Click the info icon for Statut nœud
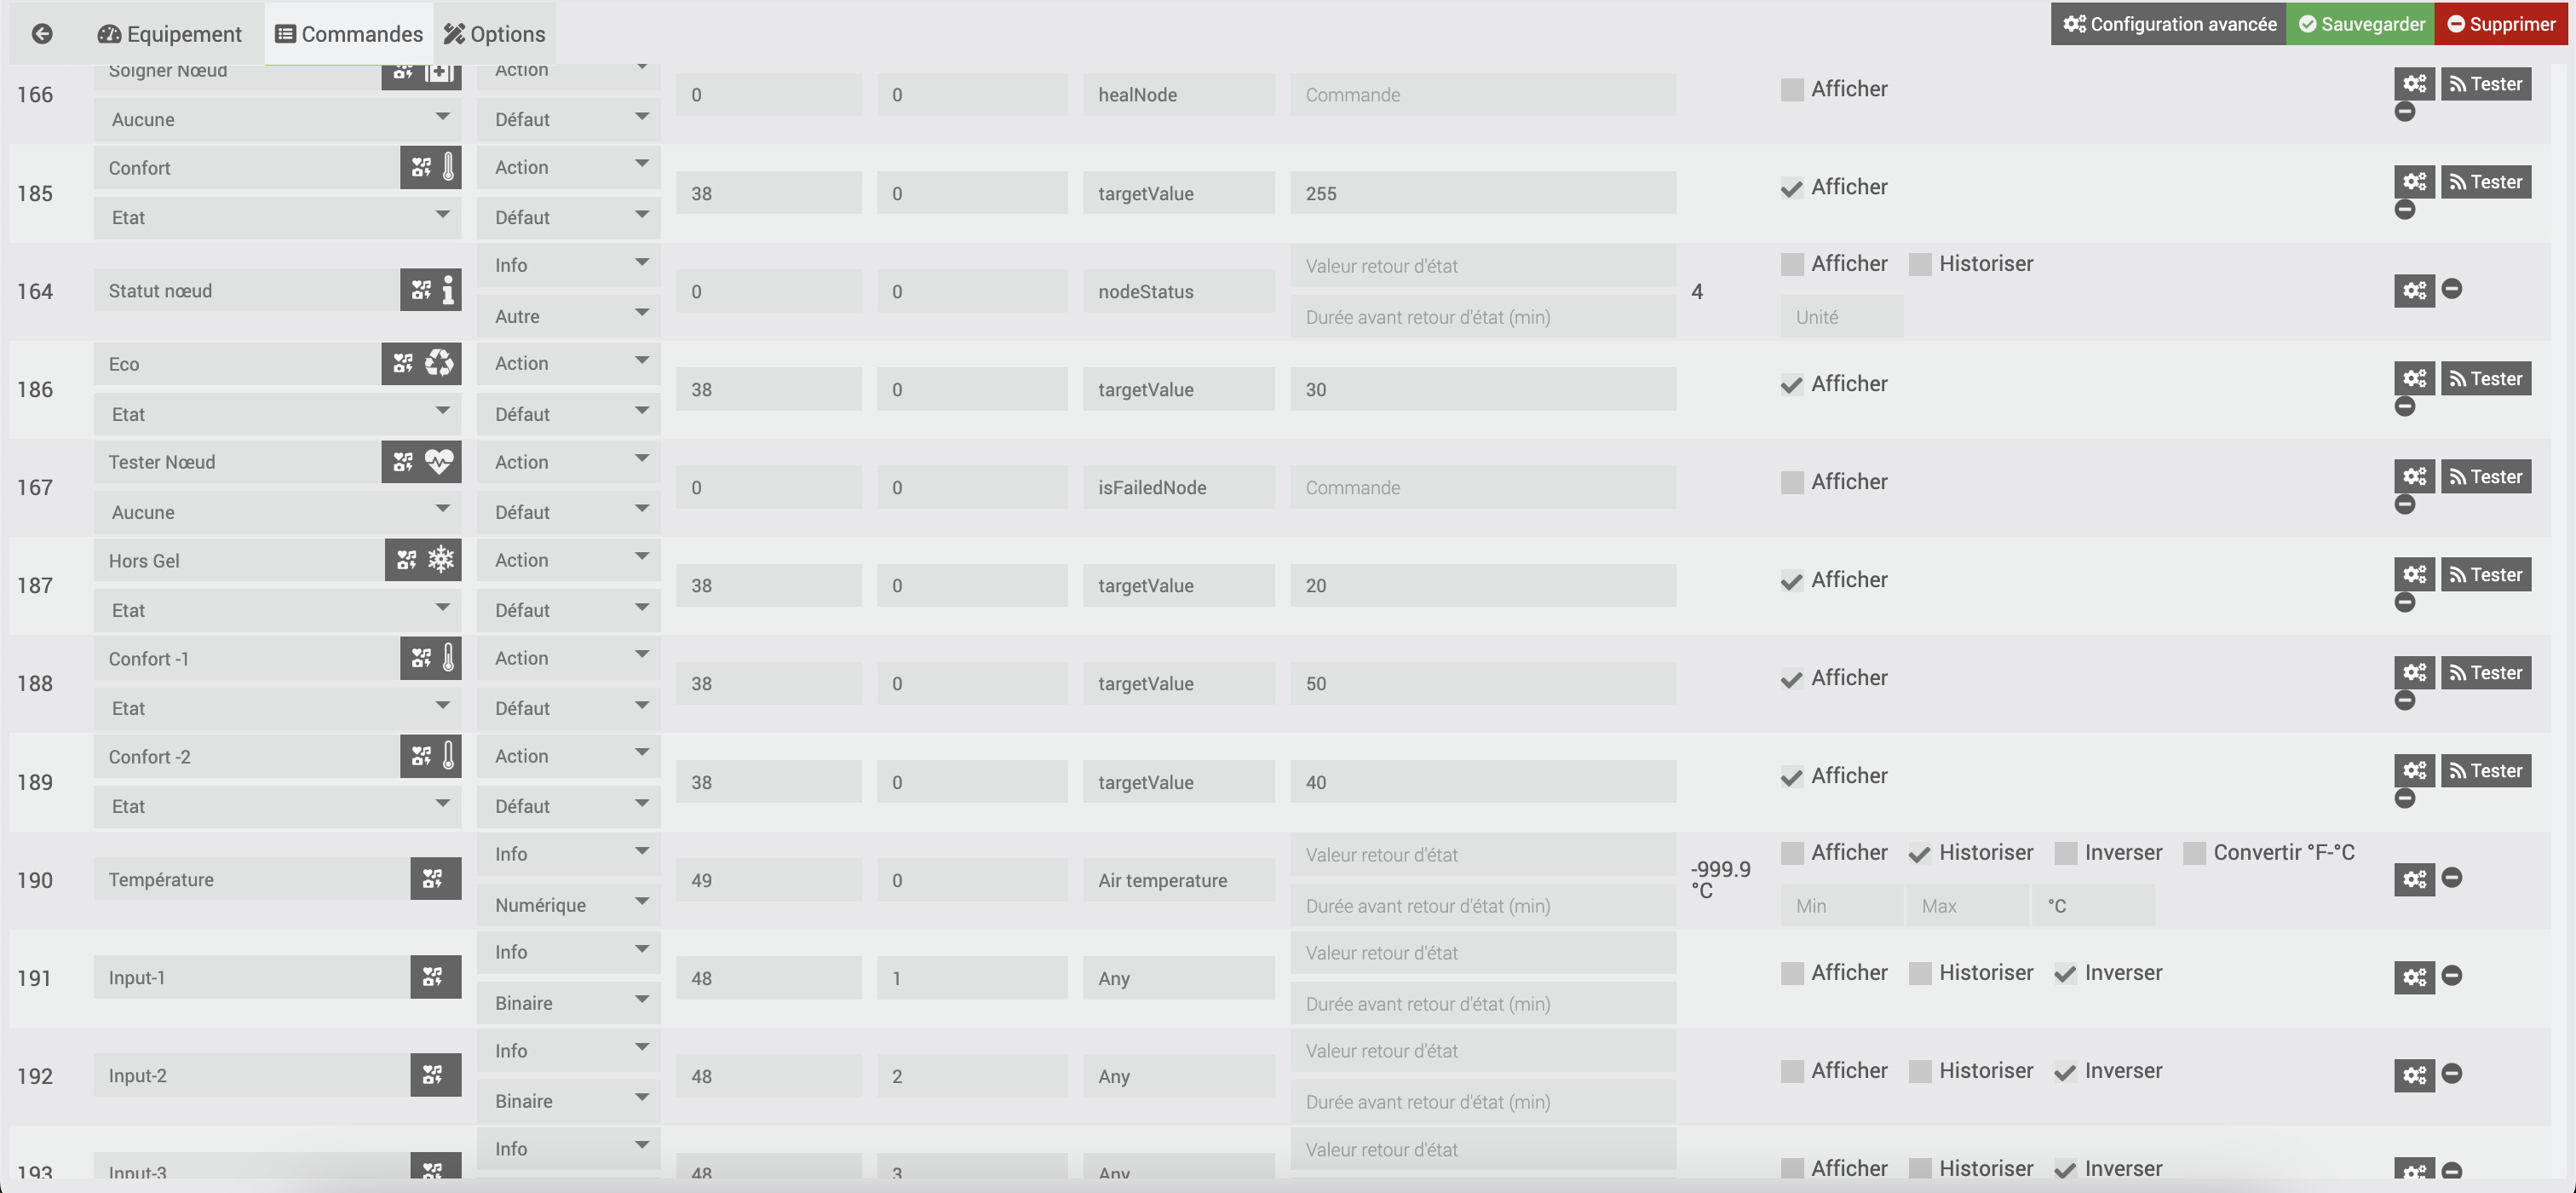Viewport: 2576px width, 1193px height. tap(448, 290)
